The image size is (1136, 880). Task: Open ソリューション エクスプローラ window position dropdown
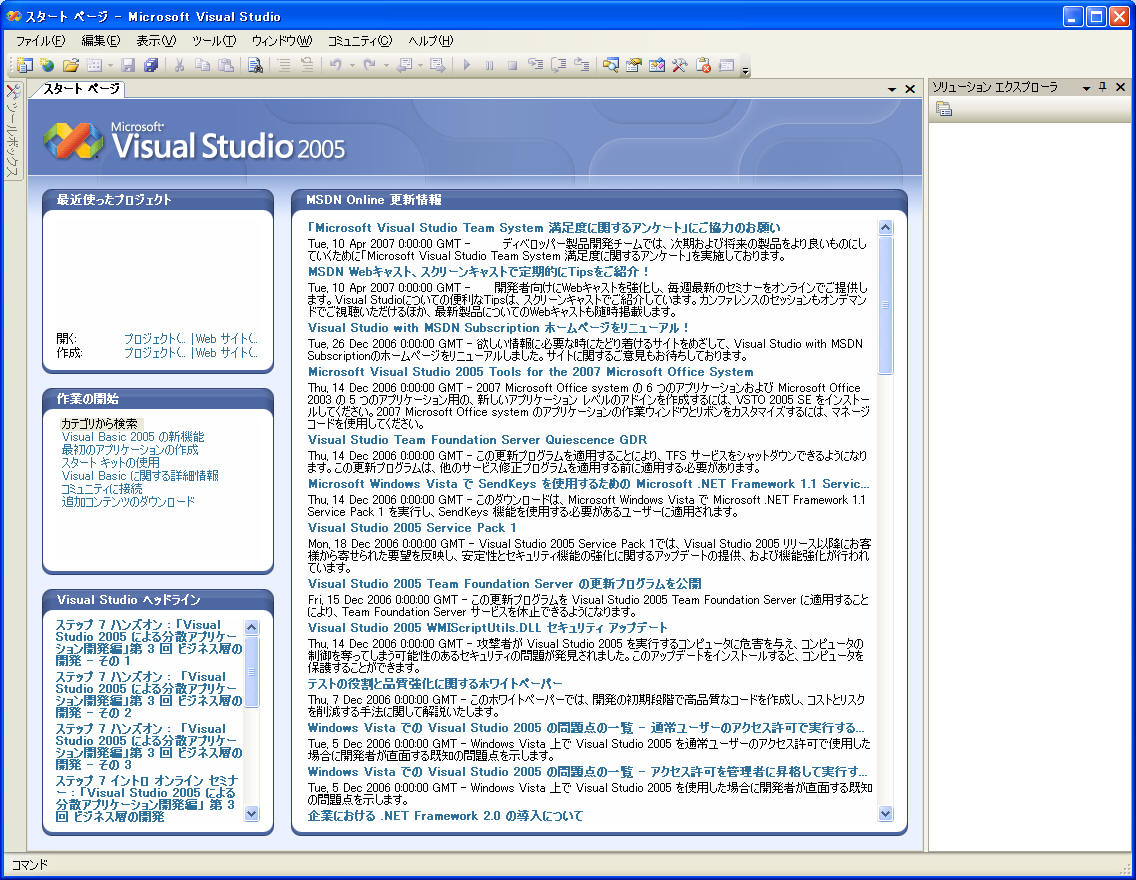pos(1086,88)
